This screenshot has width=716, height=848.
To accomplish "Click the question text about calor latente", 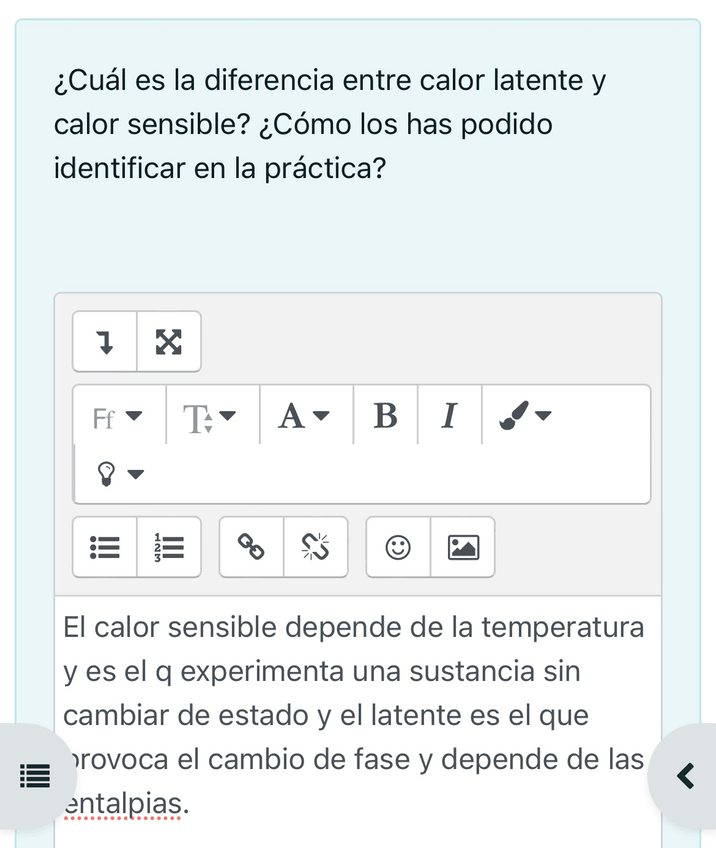I will pyautogui.click(x=330, y=123).
